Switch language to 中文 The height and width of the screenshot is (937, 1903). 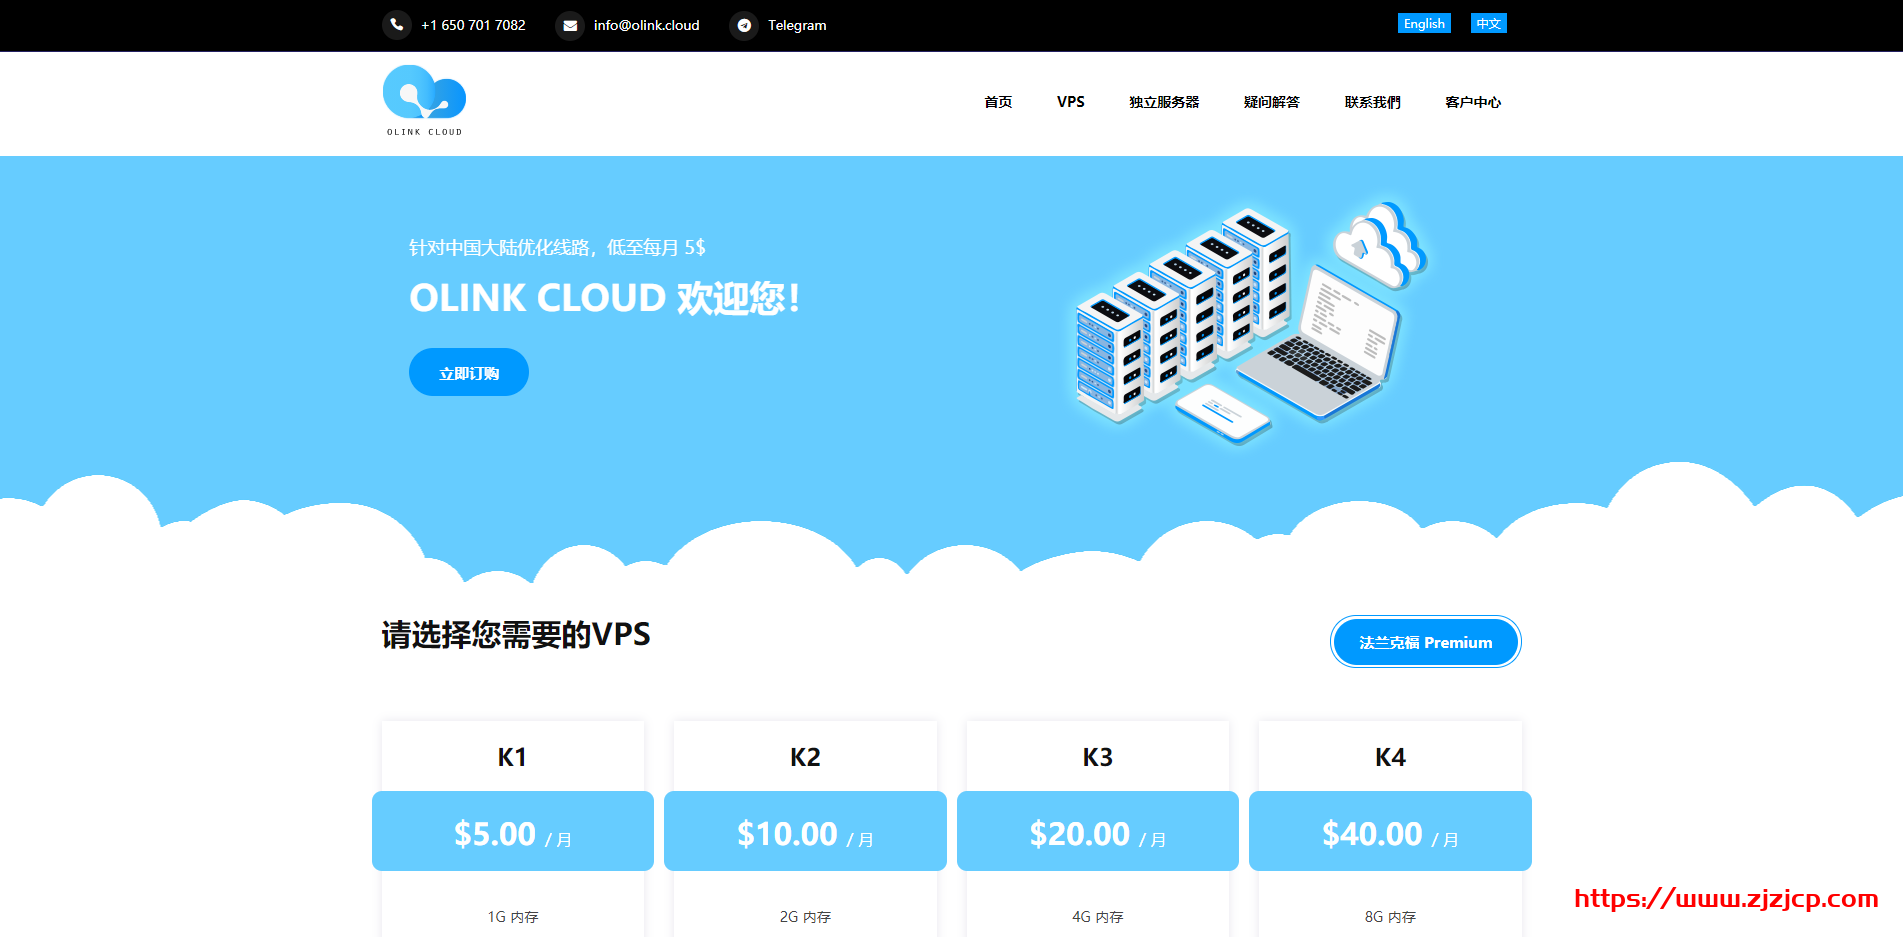click(1488, 22)
